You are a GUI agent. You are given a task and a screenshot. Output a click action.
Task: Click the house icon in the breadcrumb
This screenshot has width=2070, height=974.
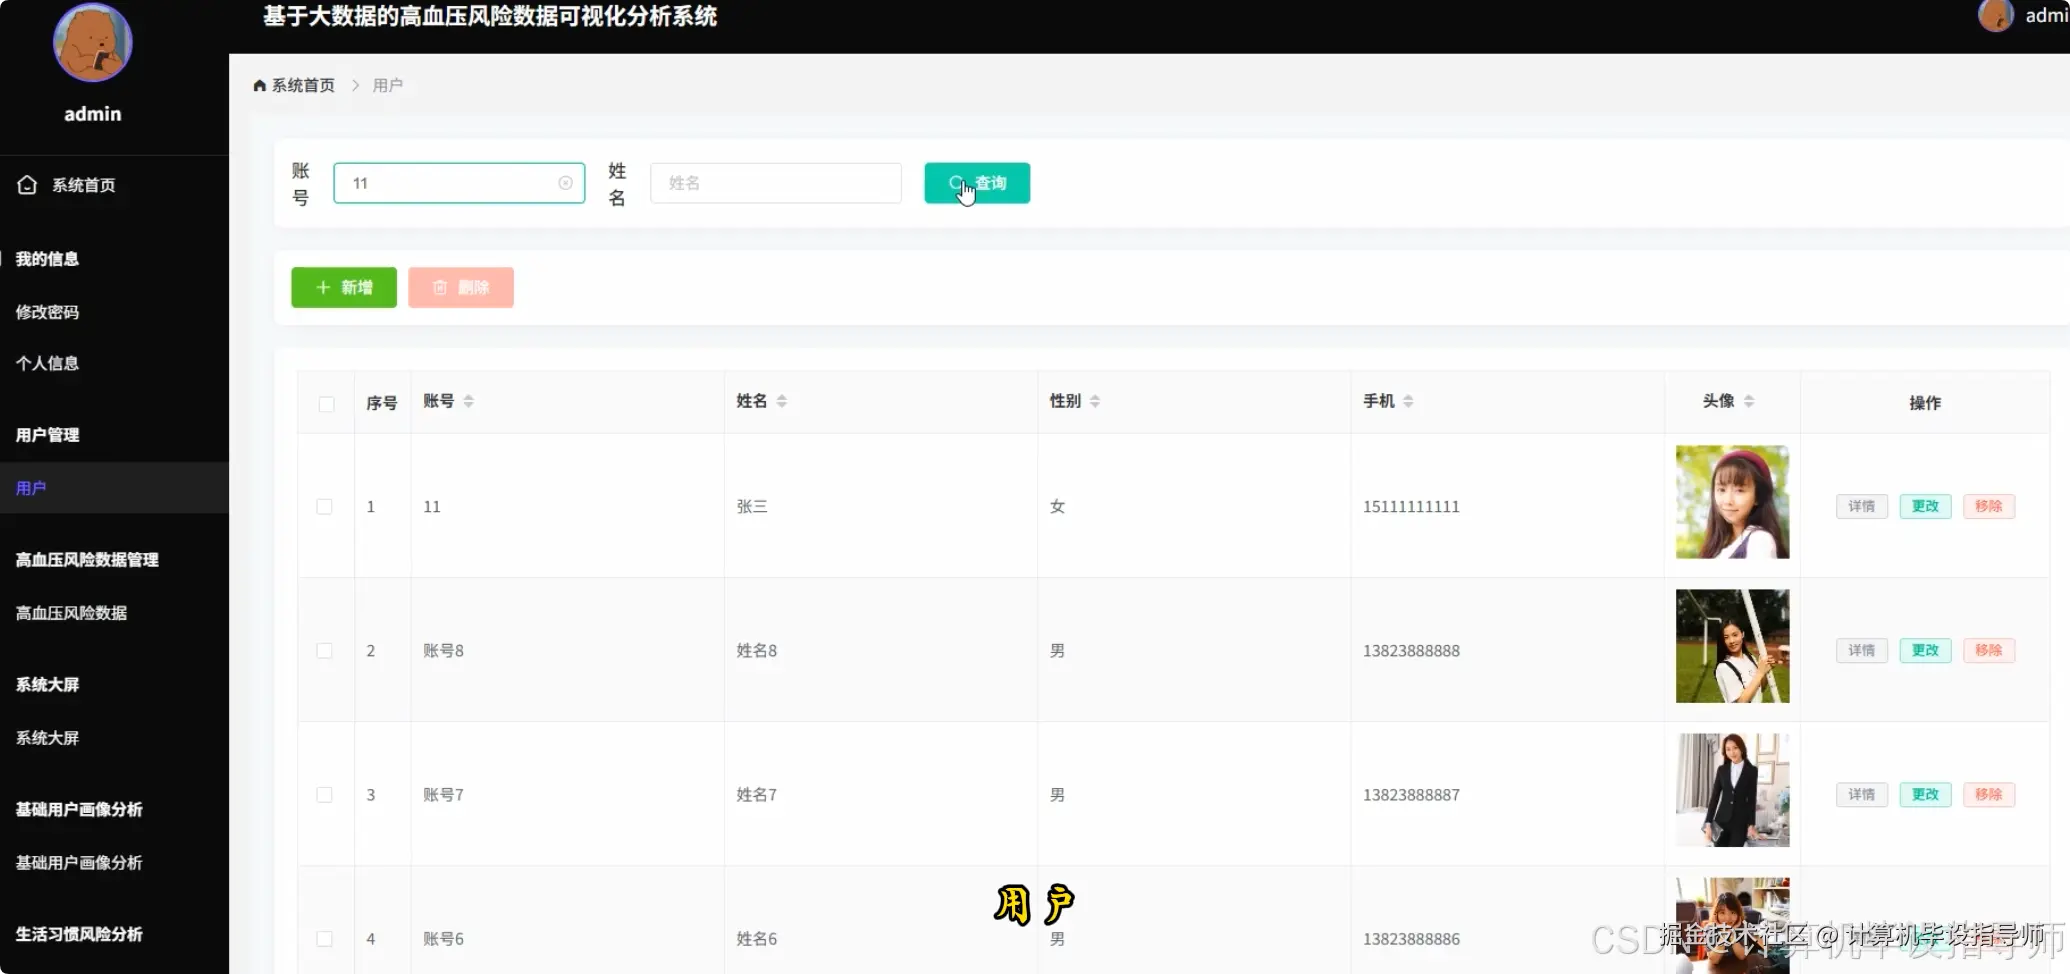pyautogui.click(x=259, y=85)
